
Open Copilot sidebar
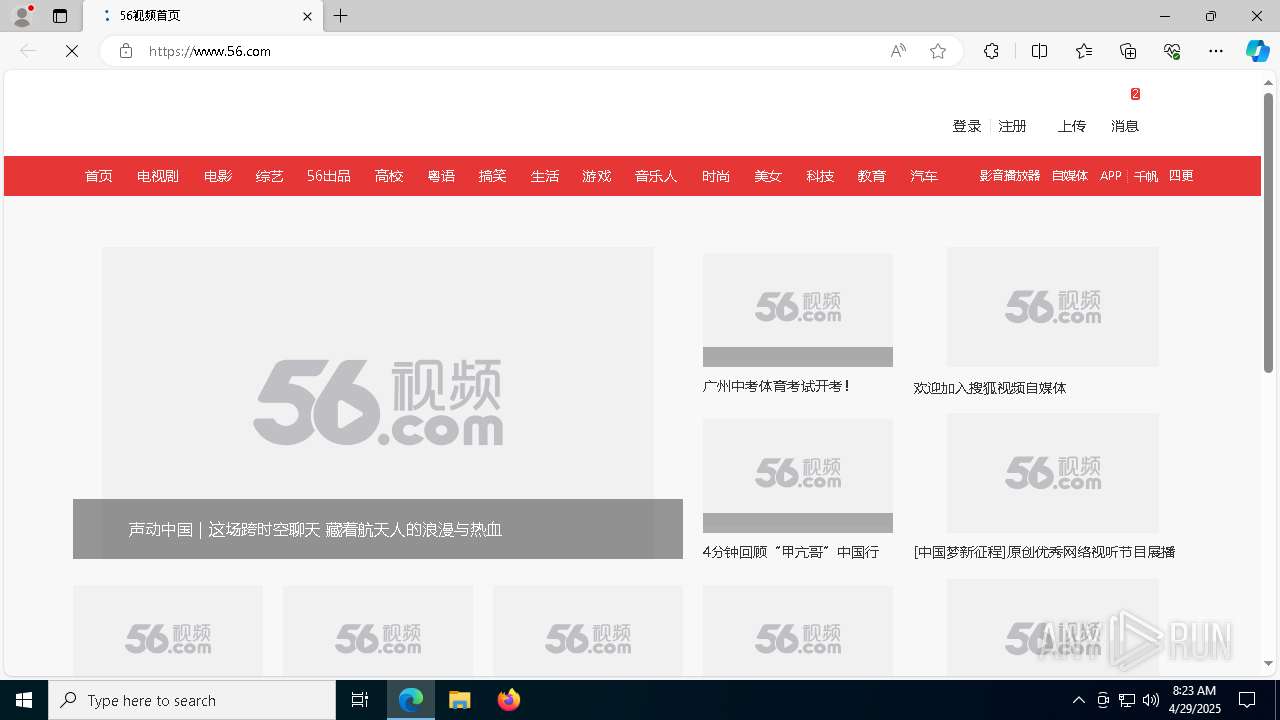[1257, 51]
